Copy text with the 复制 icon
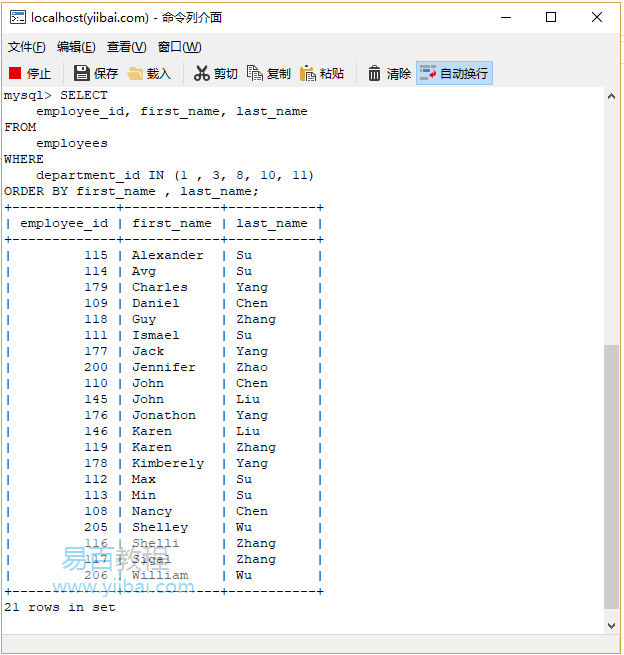 [x=255, y=73]
